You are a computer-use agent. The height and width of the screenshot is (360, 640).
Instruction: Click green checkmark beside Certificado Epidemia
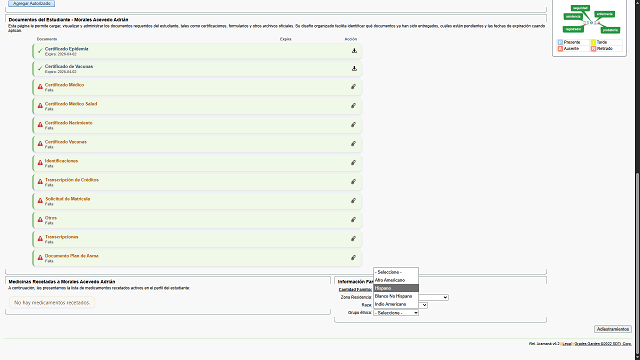40,51
